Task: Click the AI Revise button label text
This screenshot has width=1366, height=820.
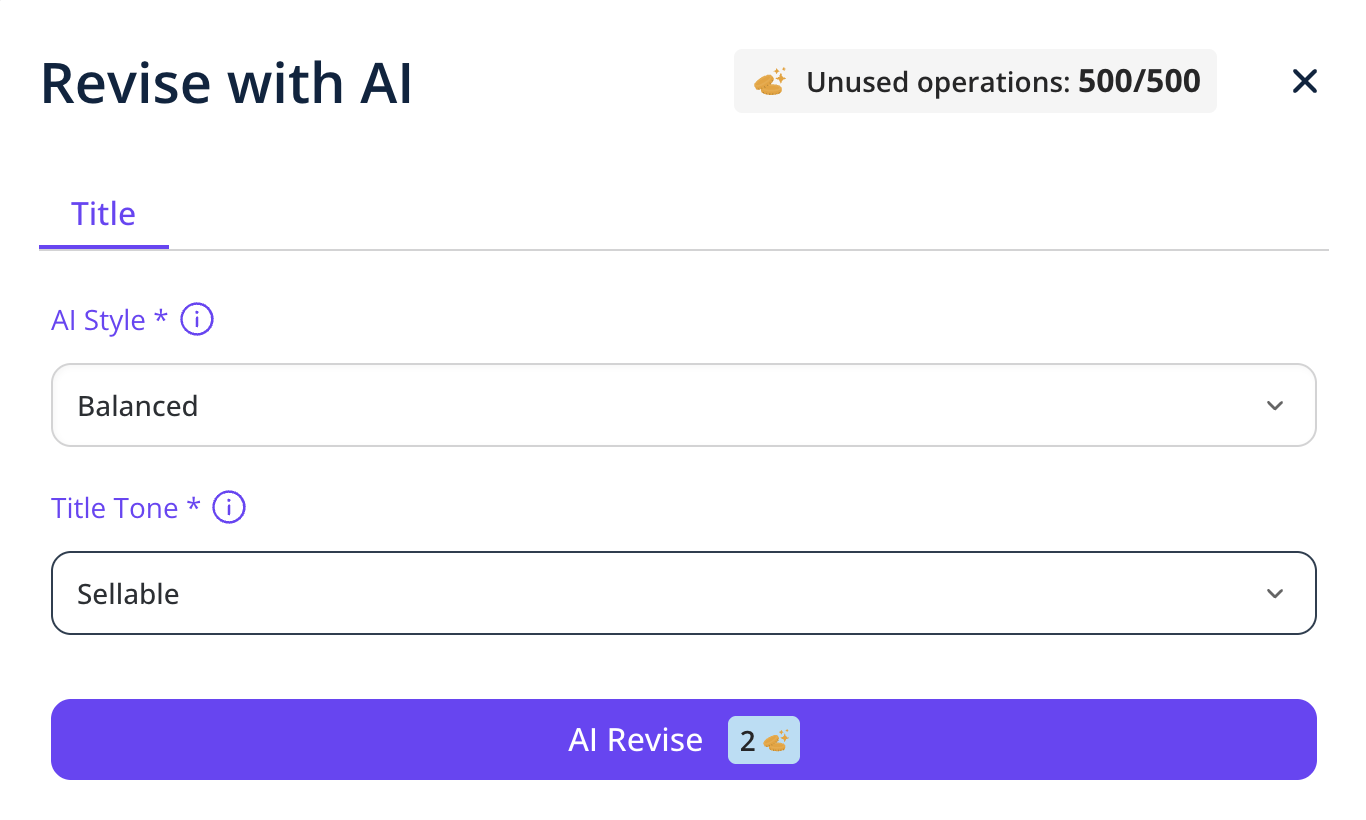Action: 635,740
